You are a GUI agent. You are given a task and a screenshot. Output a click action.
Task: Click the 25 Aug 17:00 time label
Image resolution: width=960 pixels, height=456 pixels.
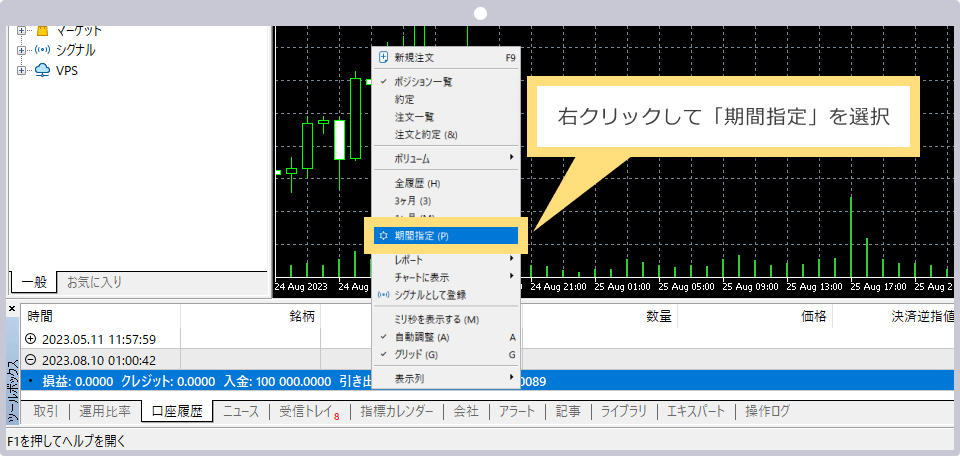[879, 286]
